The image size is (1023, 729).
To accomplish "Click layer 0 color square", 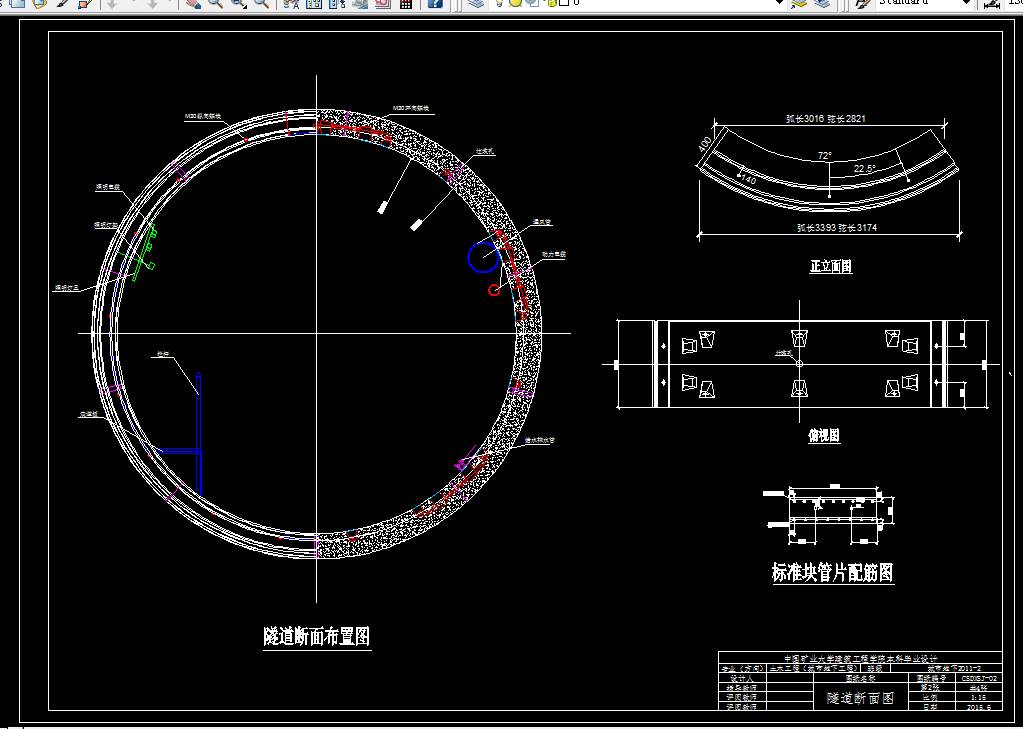I will [564, 3].
